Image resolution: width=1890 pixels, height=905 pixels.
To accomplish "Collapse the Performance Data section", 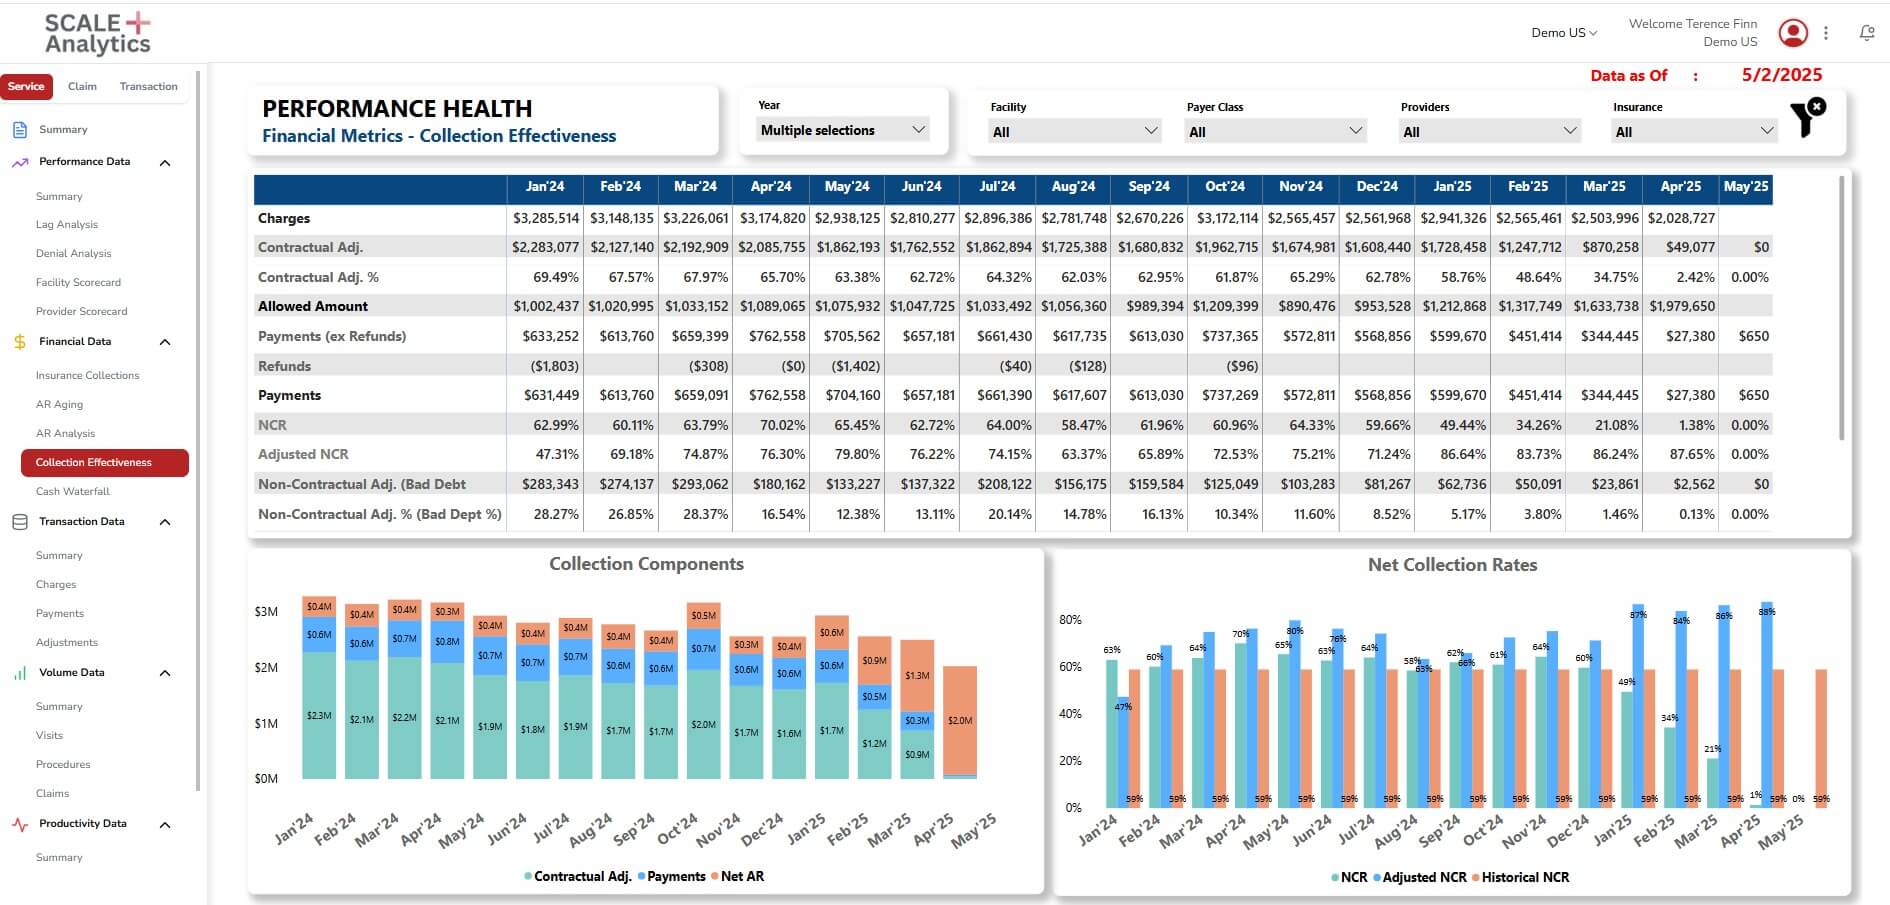I will click(165, 162).
